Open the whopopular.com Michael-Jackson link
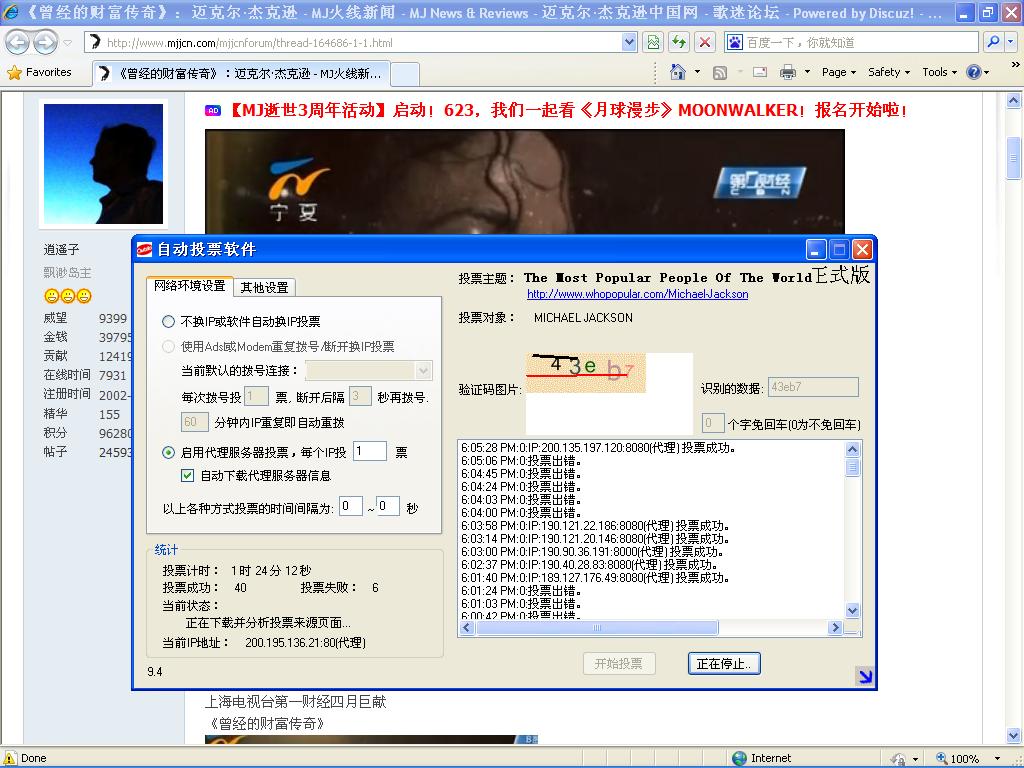1024x768 pixels. (637, 294)
